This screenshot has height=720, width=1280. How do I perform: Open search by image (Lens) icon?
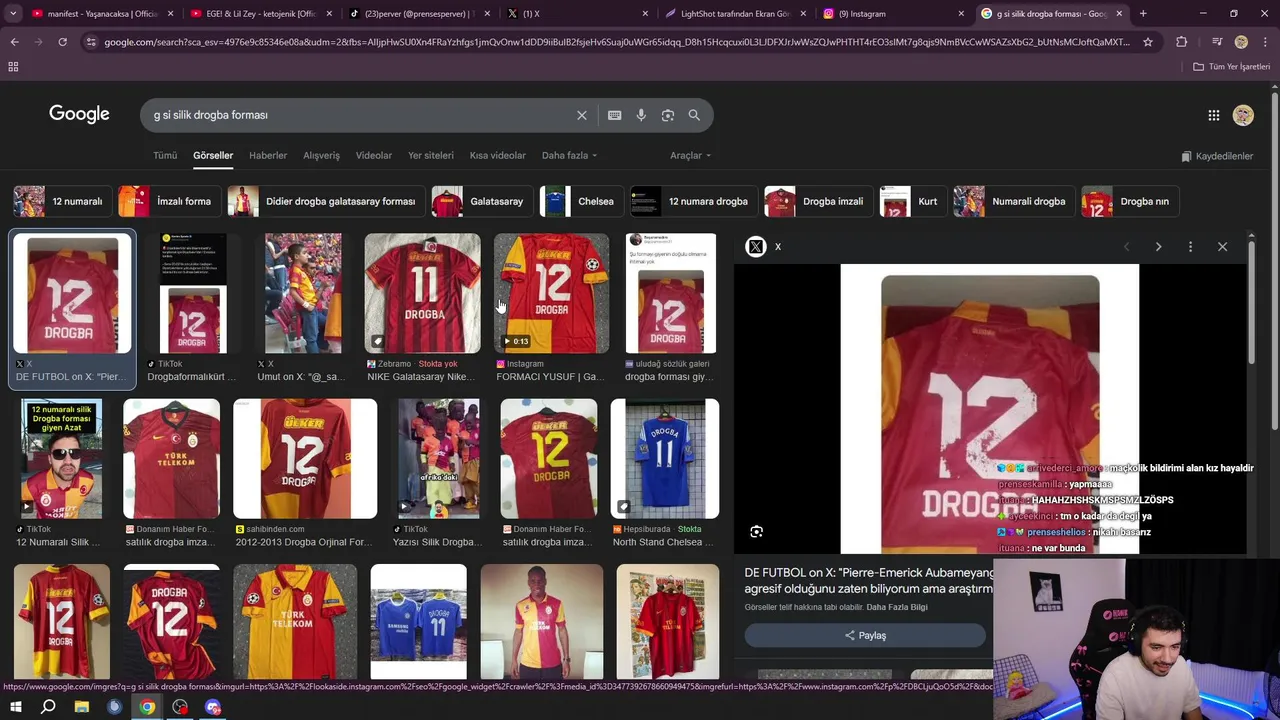pyautogui.click(x=668, y=115)
